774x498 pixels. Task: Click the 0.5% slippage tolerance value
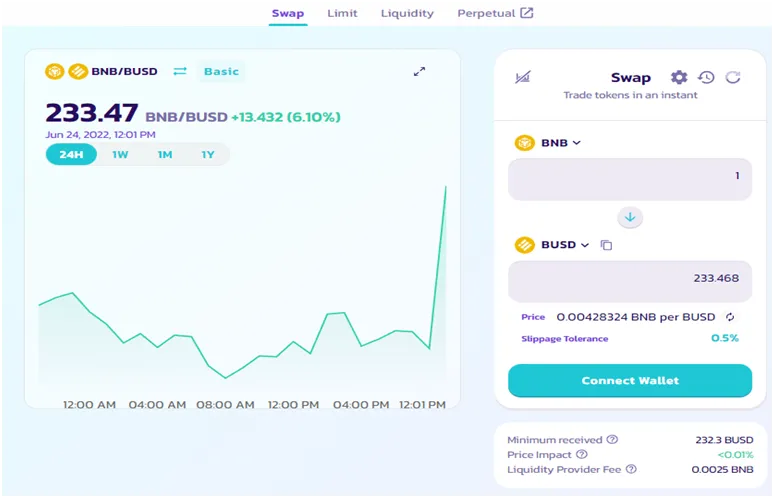click(x=725, y=338)
